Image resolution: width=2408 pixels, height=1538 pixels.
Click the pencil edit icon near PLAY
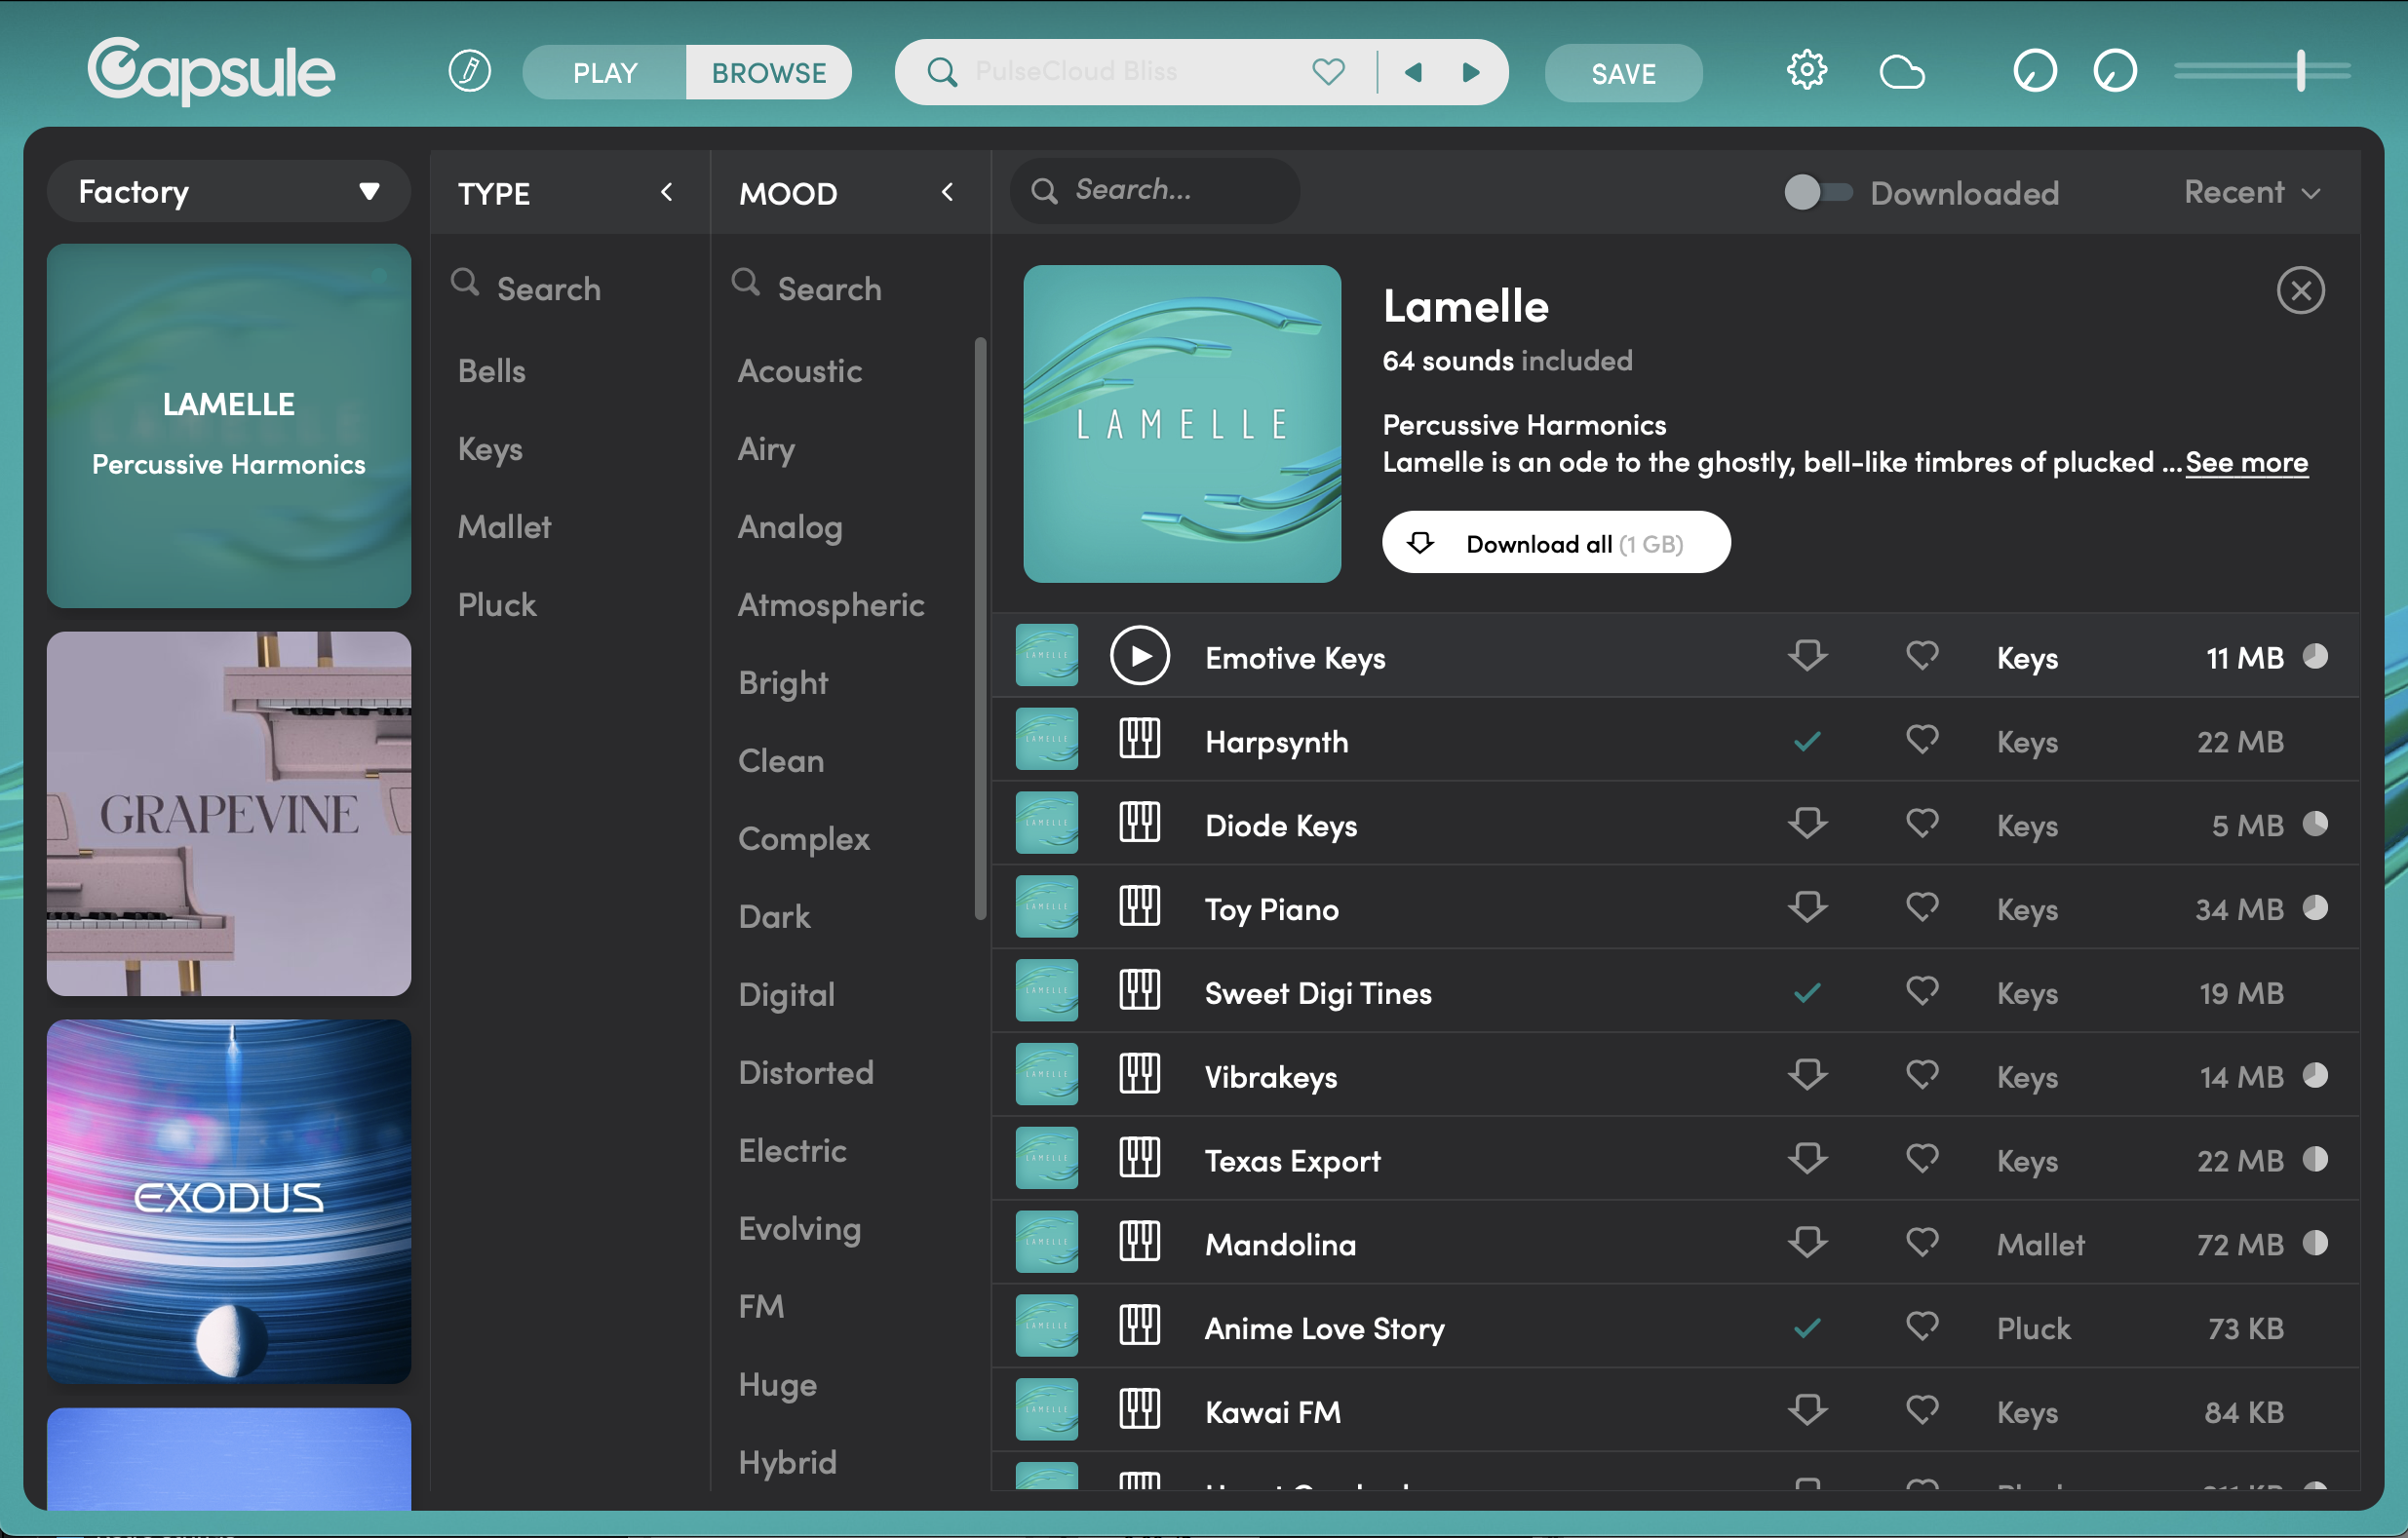click(469, 72)
